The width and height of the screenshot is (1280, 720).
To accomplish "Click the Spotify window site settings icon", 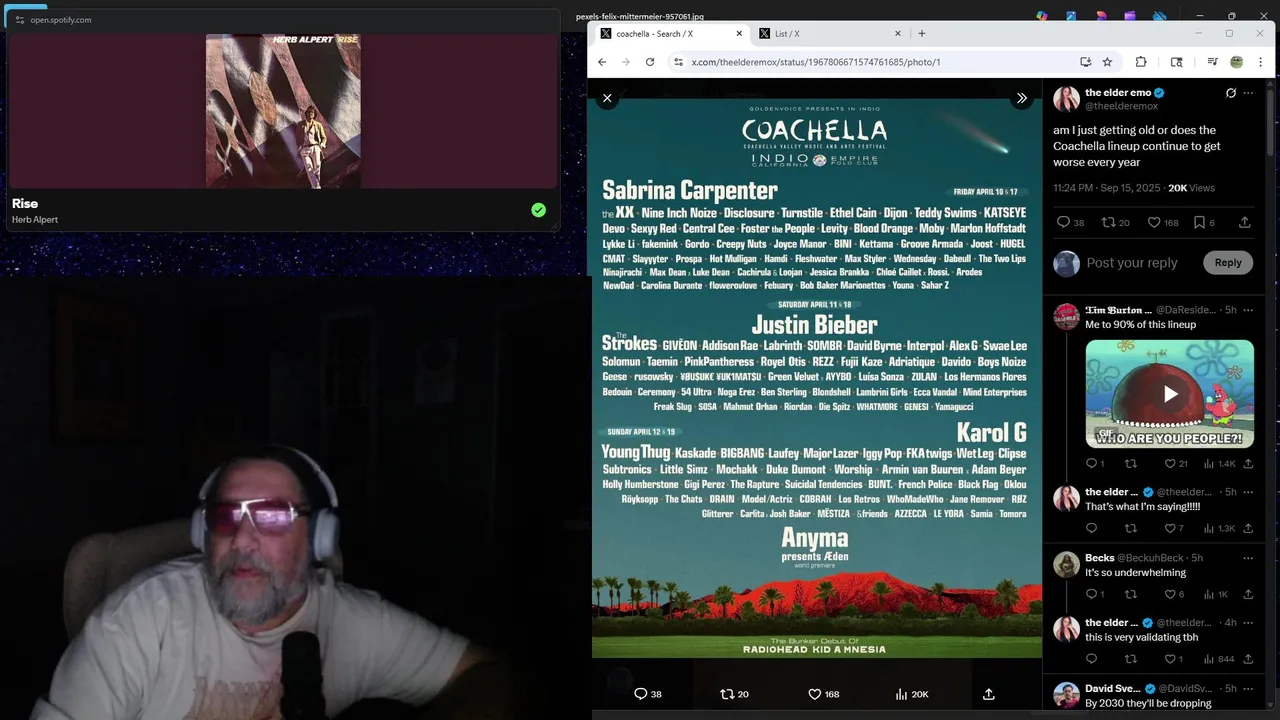I will click(x=19, y=20).
